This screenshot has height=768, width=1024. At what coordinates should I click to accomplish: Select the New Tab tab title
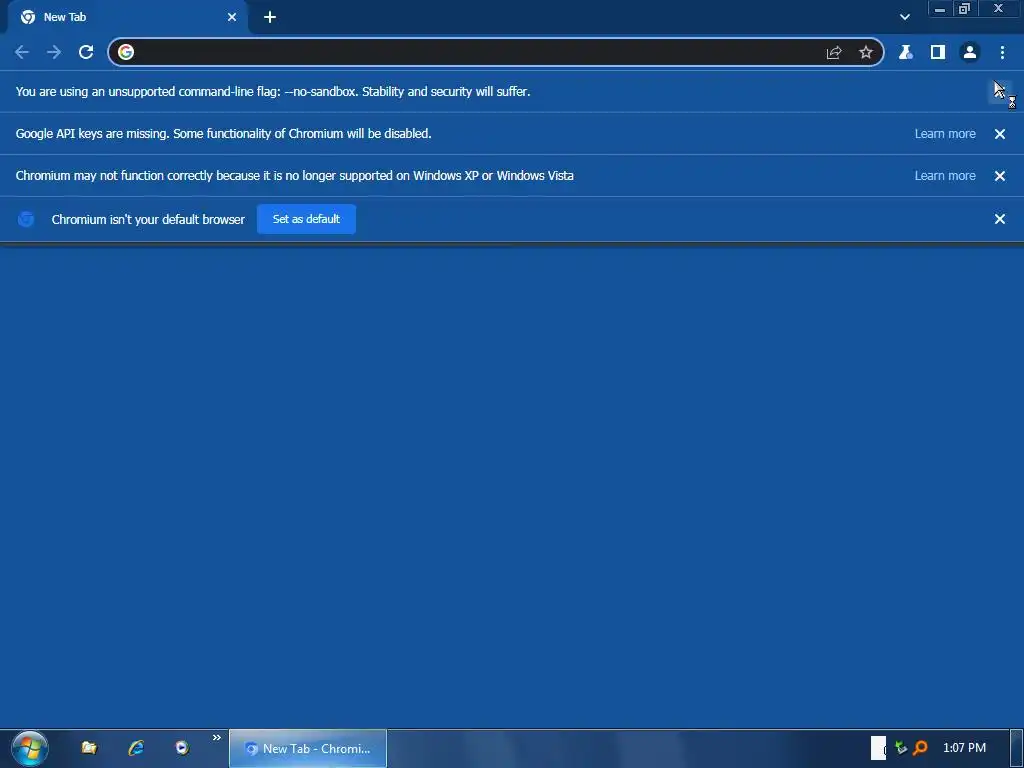tap(65, 18)
